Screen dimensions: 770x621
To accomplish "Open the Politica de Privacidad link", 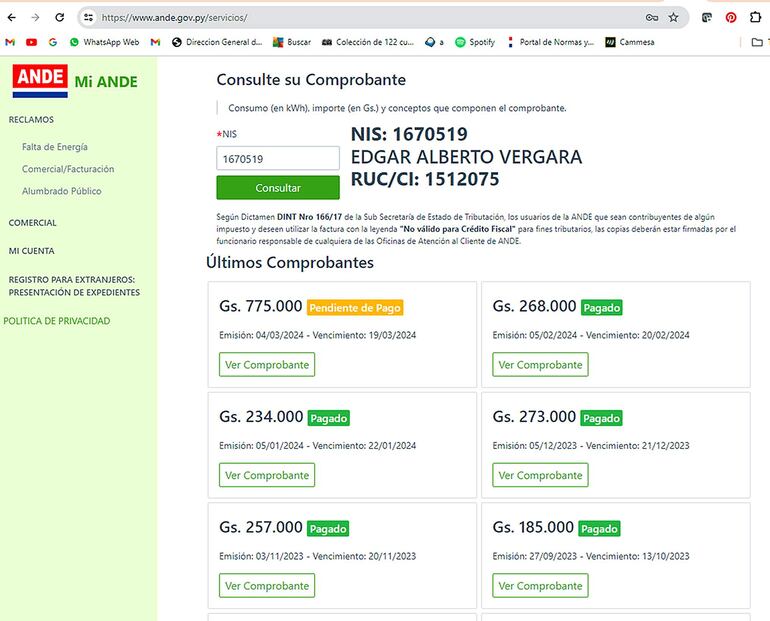I will click(57, 321).
